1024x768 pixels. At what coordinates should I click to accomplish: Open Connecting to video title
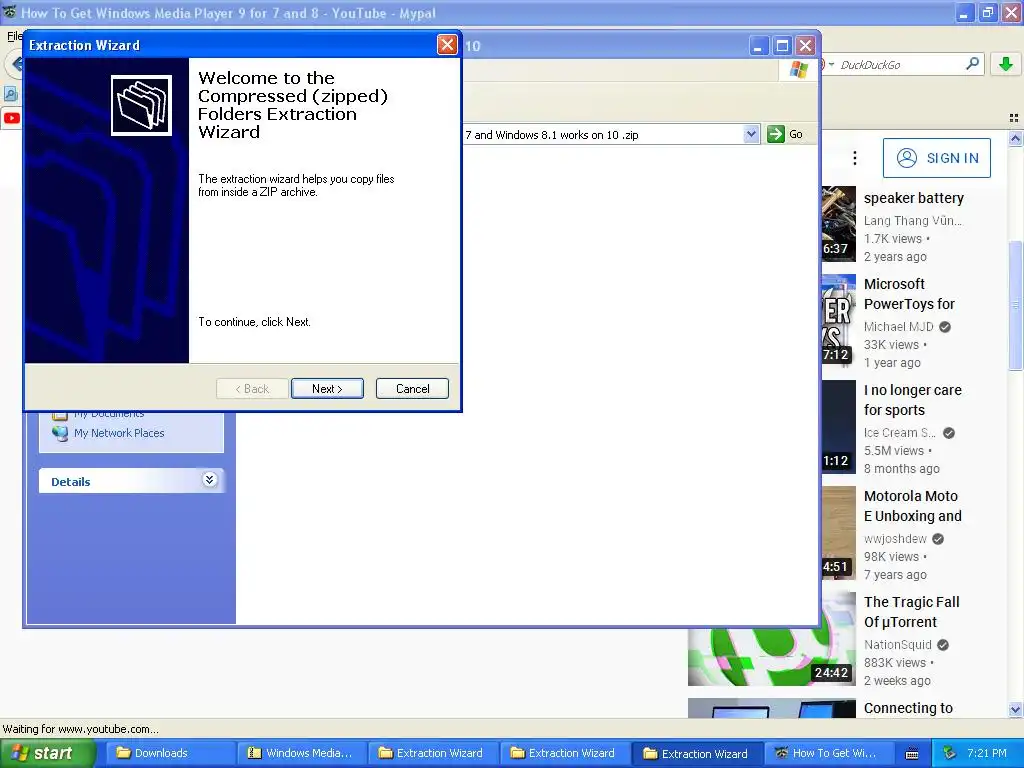tap(908, 708)
